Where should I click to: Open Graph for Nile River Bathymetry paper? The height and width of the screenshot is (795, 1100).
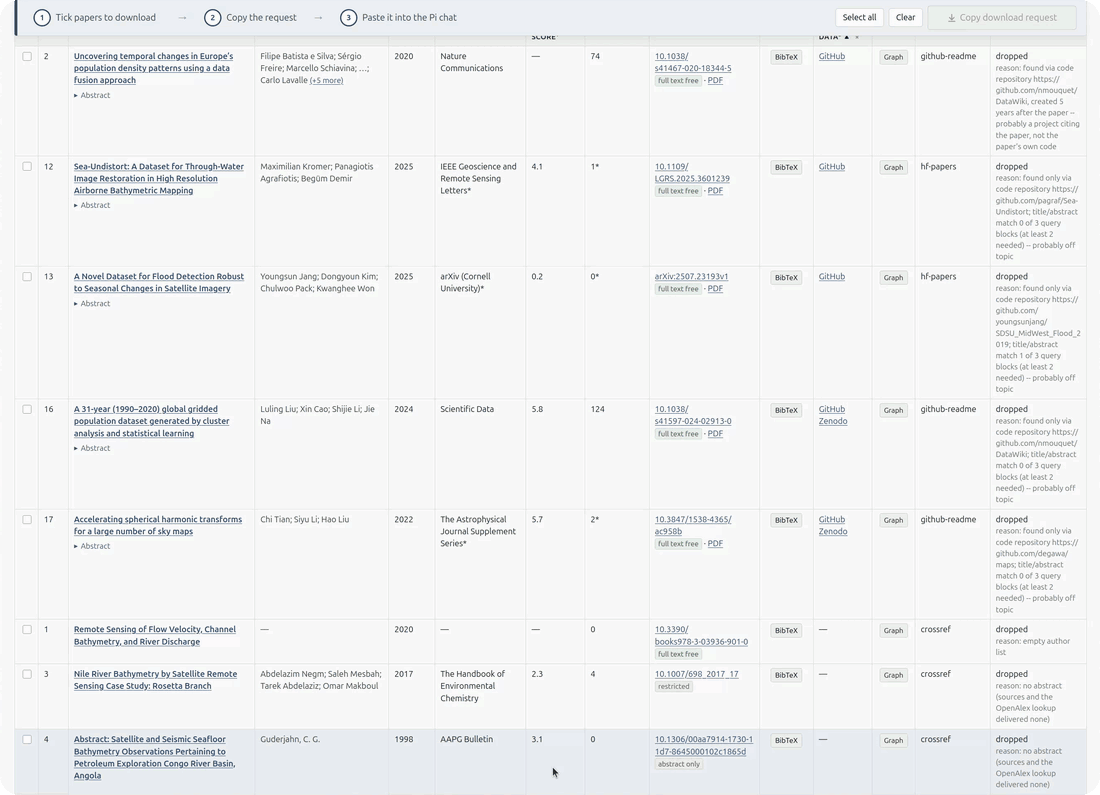point(893,675)
